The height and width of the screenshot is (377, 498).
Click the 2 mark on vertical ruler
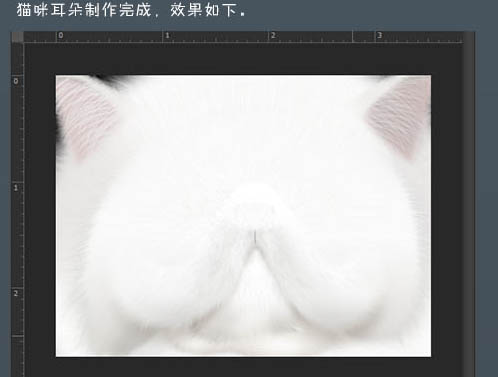tap(16, 293)
